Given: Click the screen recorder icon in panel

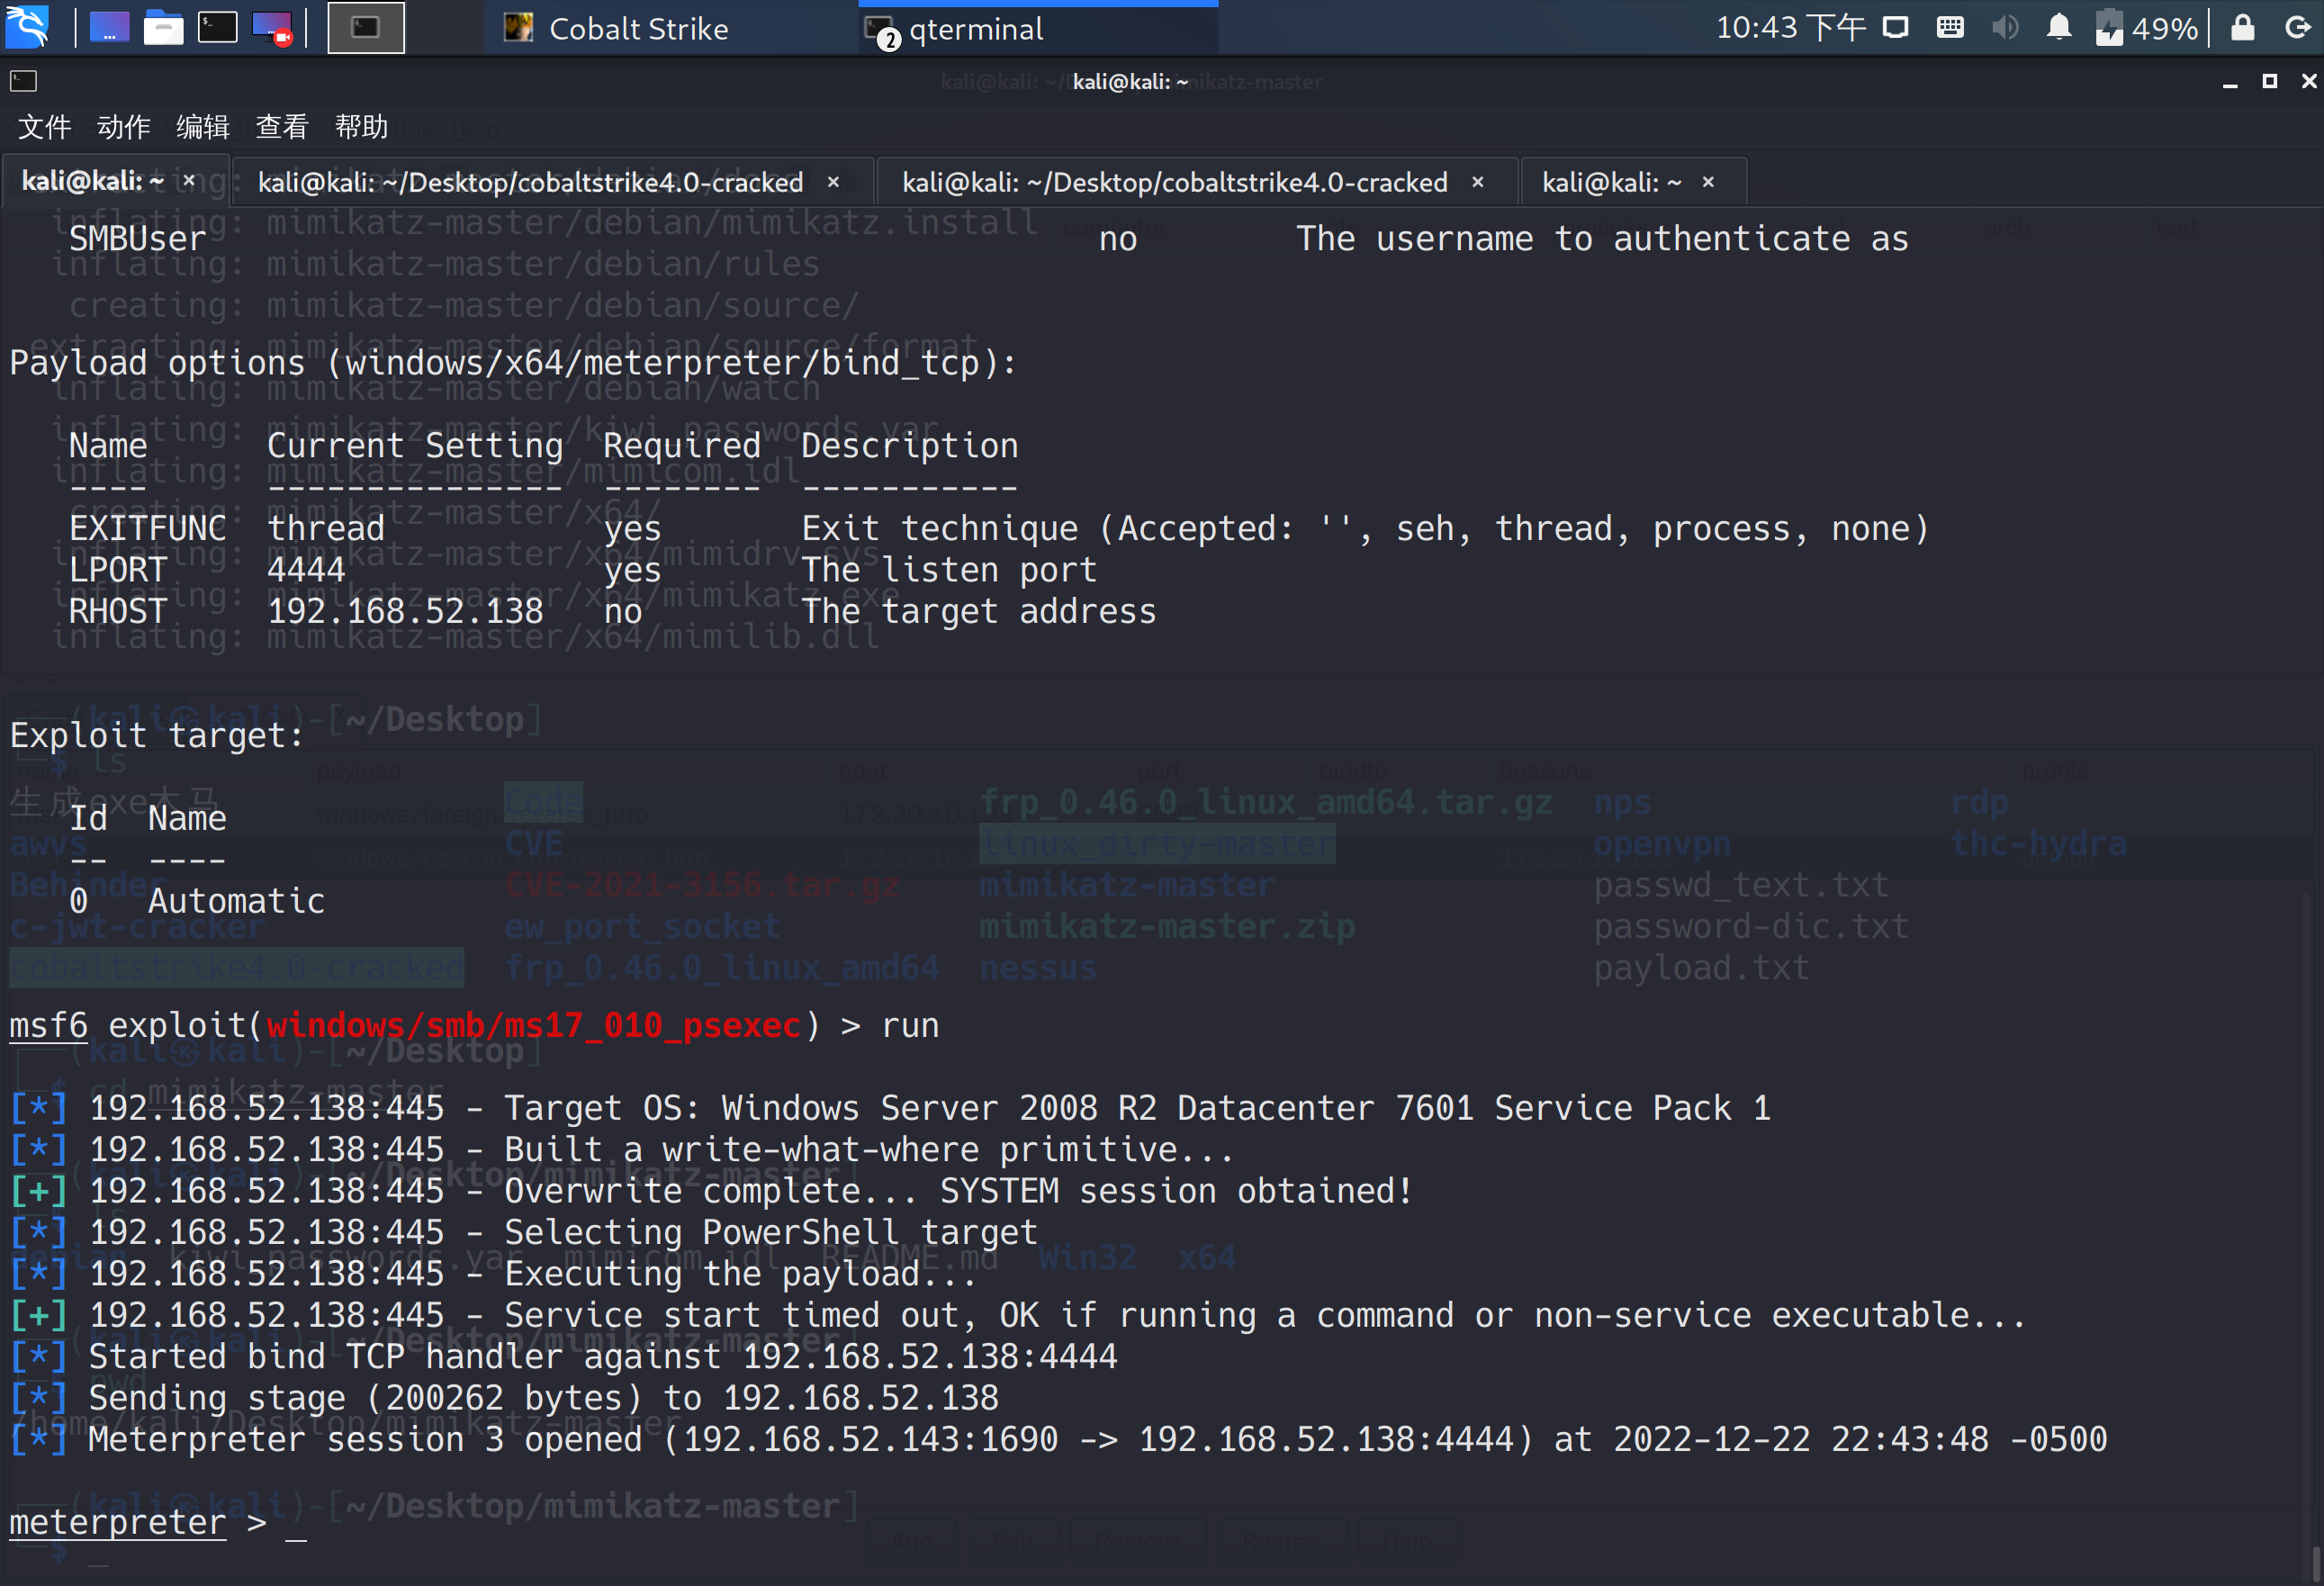Looking at the screenshot, I should coord(272,28).
